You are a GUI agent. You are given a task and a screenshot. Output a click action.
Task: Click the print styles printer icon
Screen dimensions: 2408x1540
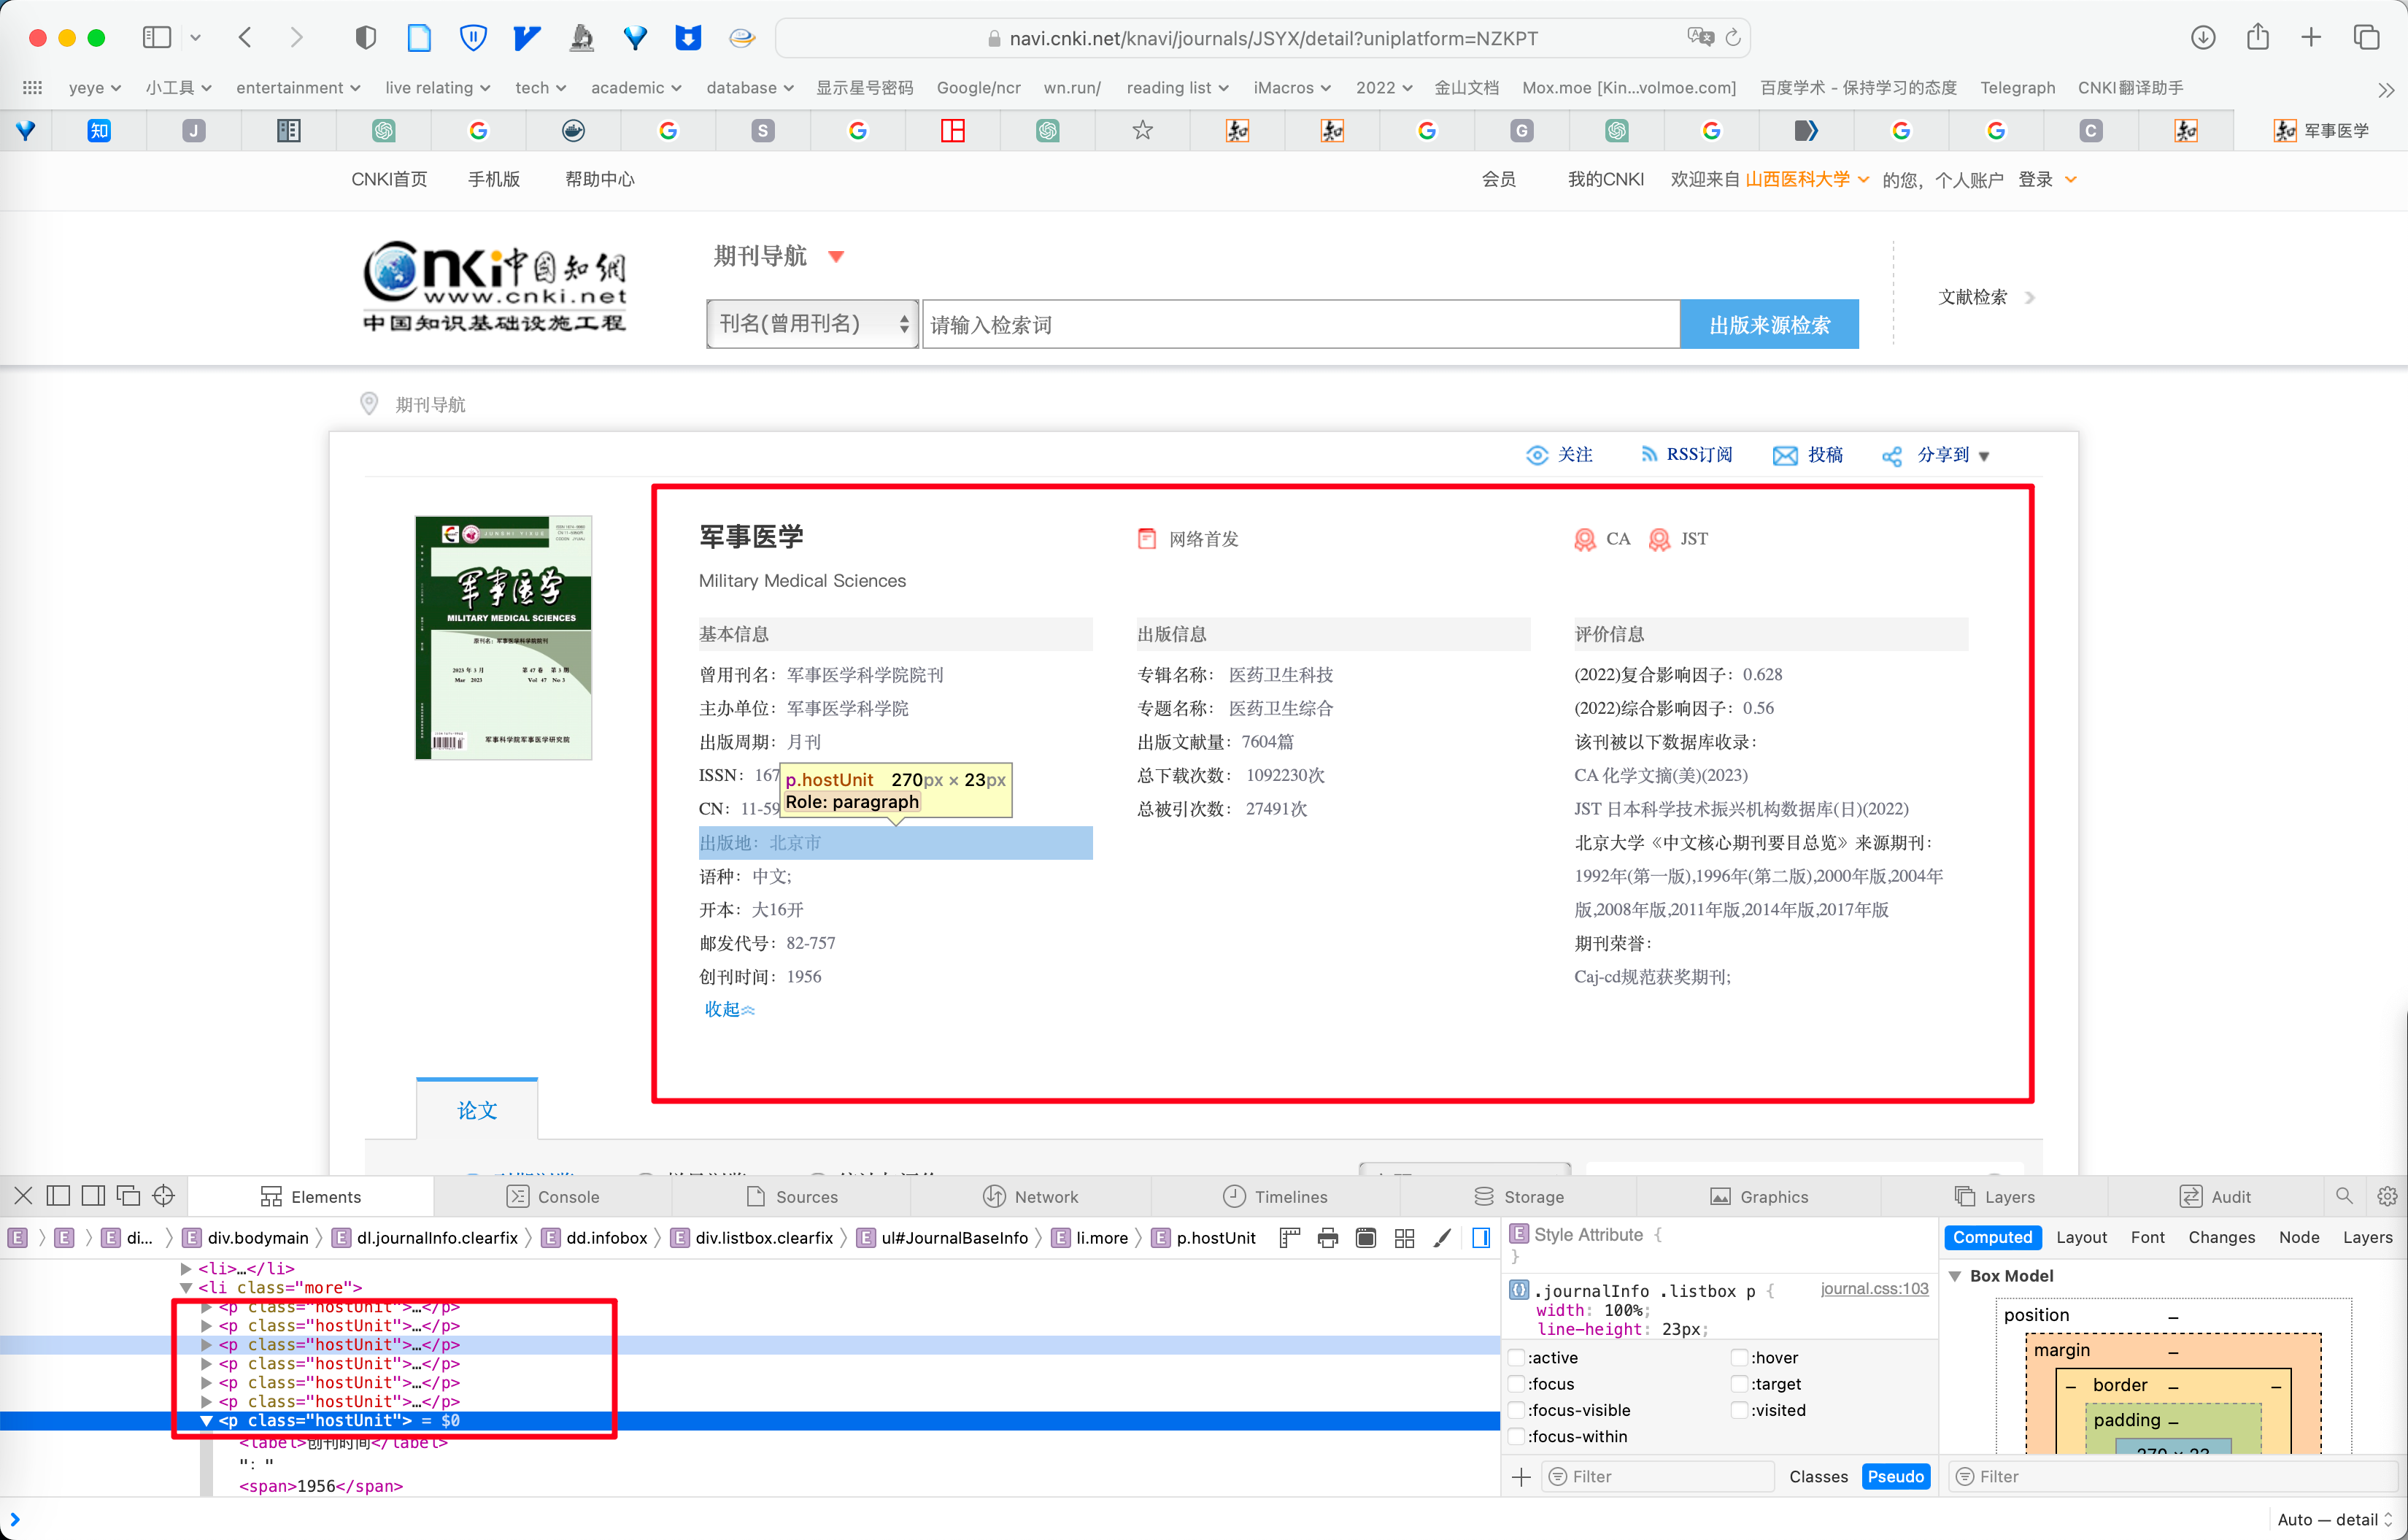[1327, 1238]
